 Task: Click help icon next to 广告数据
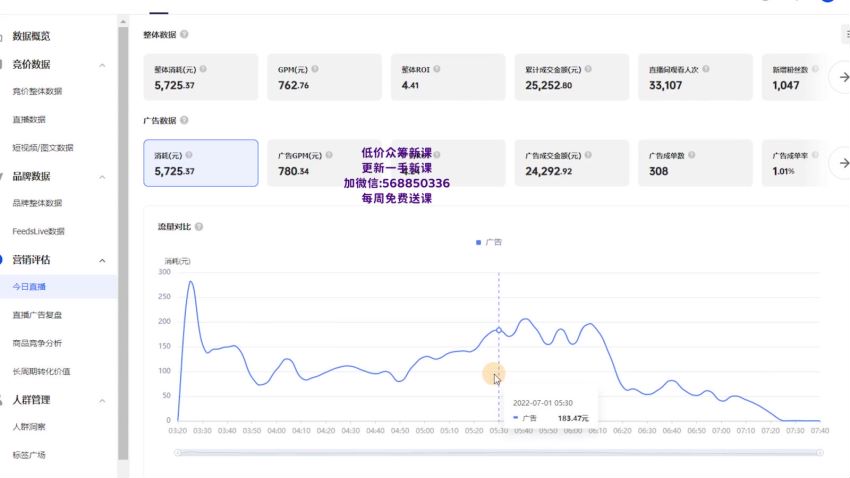point(184,120)
